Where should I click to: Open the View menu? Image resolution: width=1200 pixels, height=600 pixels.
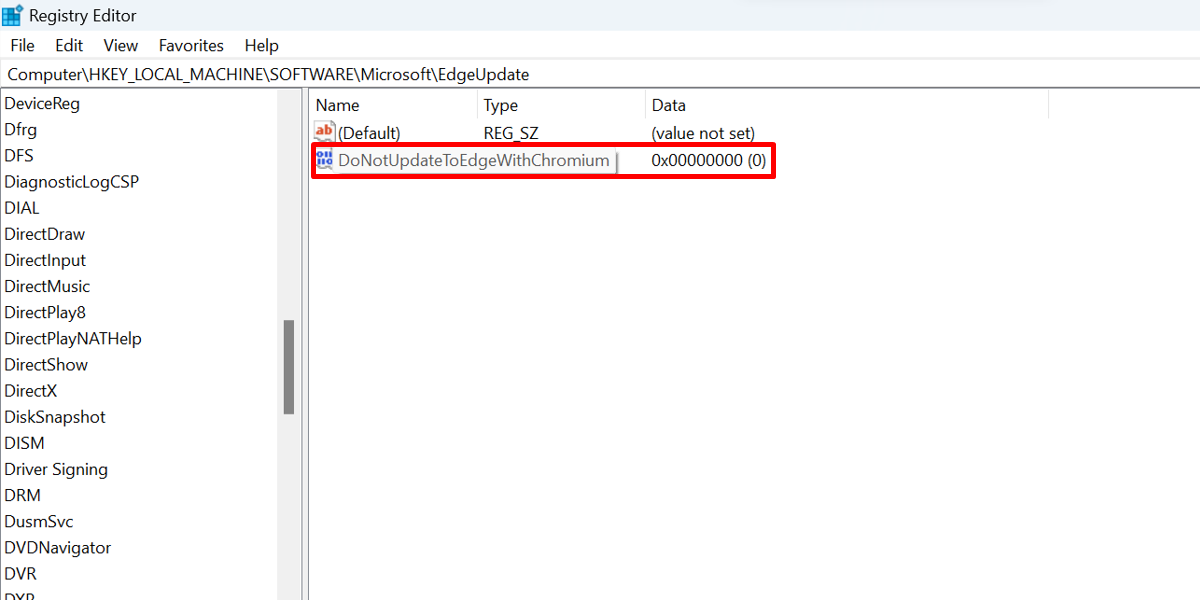[x=120, y=45]
